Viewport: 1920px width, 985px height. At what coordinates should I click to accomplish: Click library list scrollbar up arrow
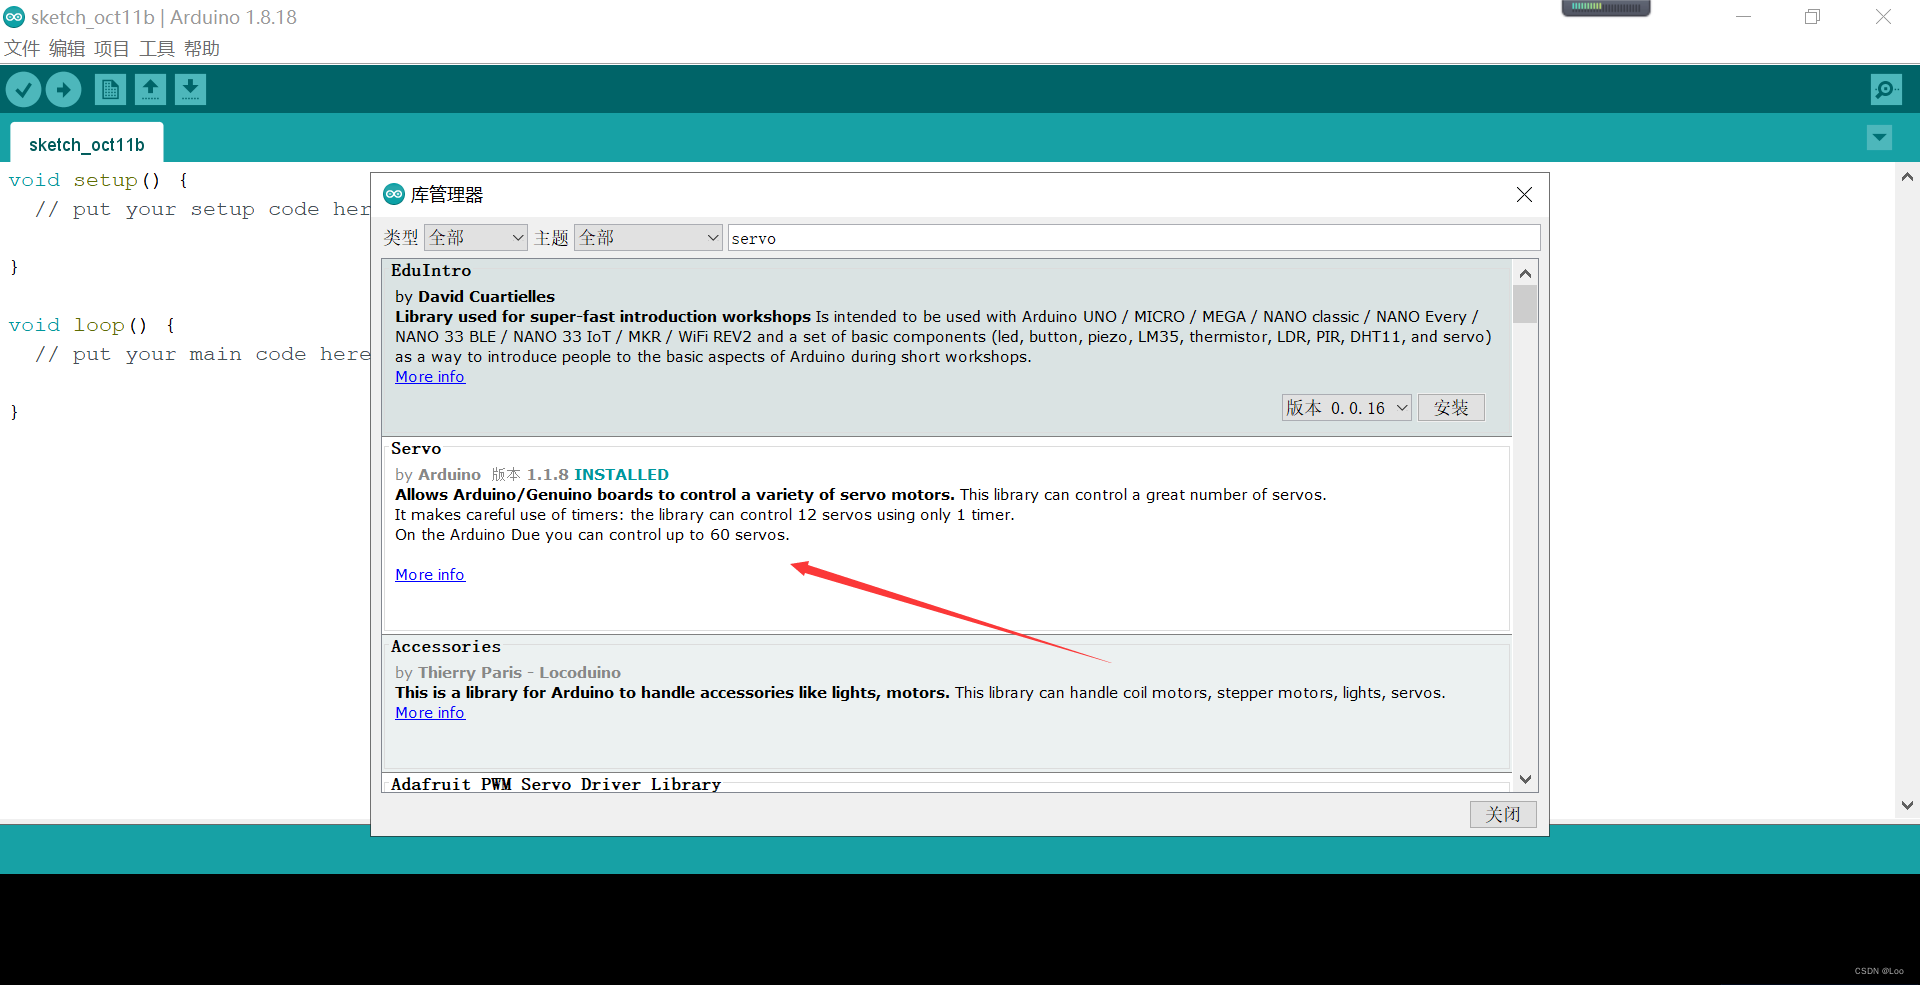tap(1525, 273)
